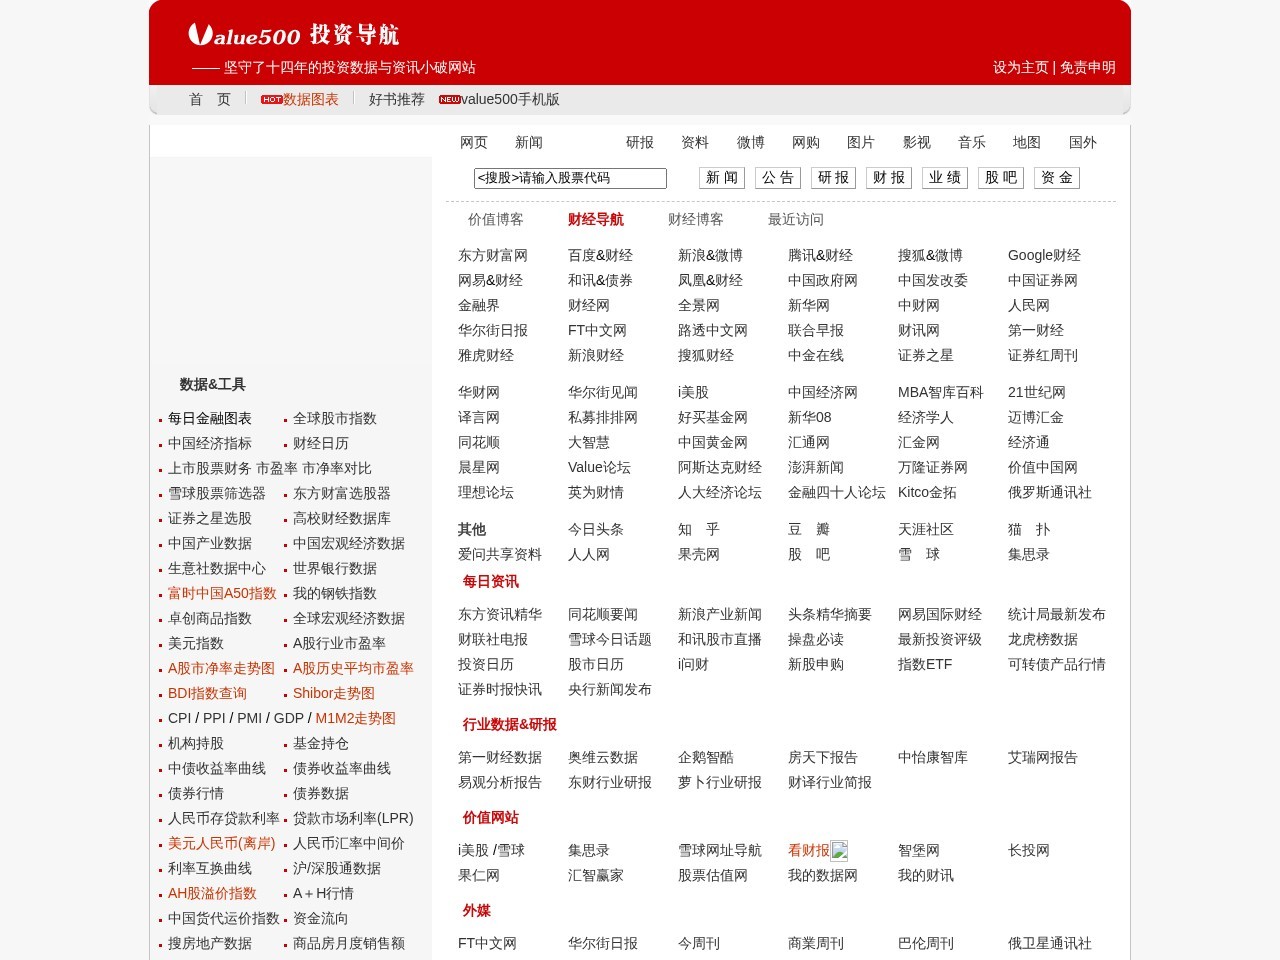Open the 富时中国A50指数 link

pyautogui.click(x=222, y=593)
